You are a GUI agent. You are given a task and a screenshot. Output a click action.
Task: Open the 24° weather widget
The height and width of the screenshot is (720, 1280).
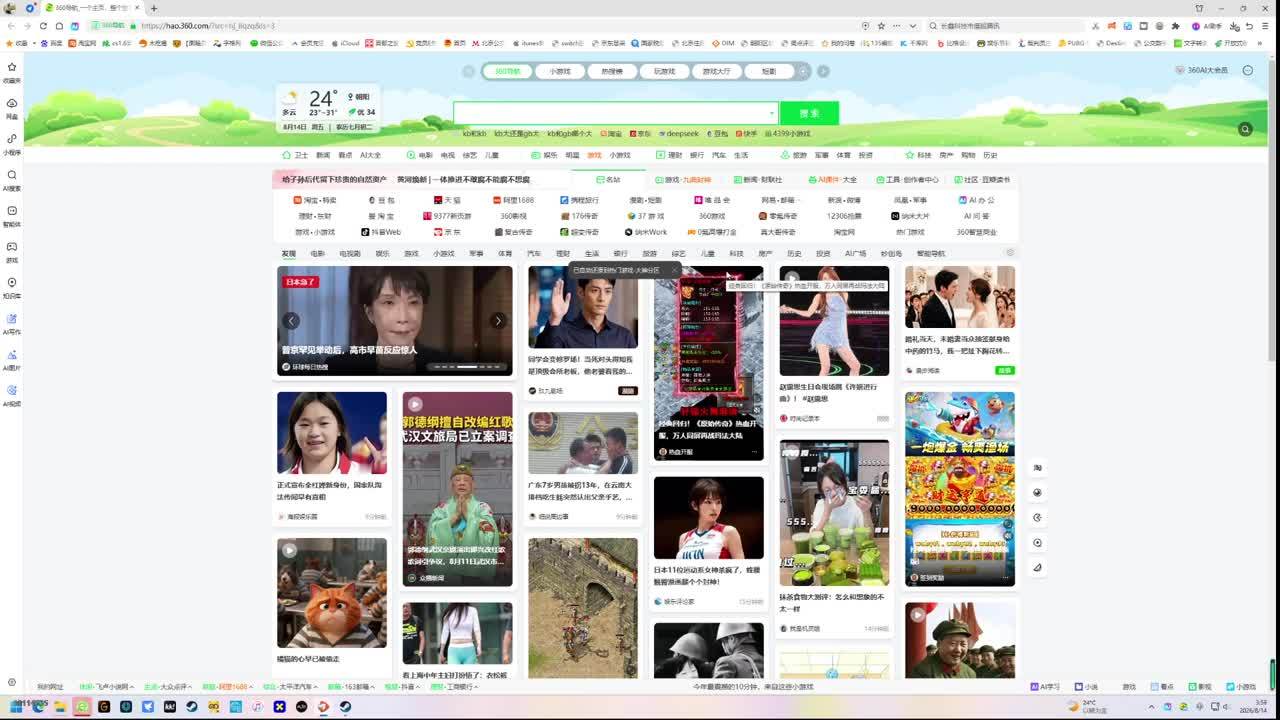(328, 109)
